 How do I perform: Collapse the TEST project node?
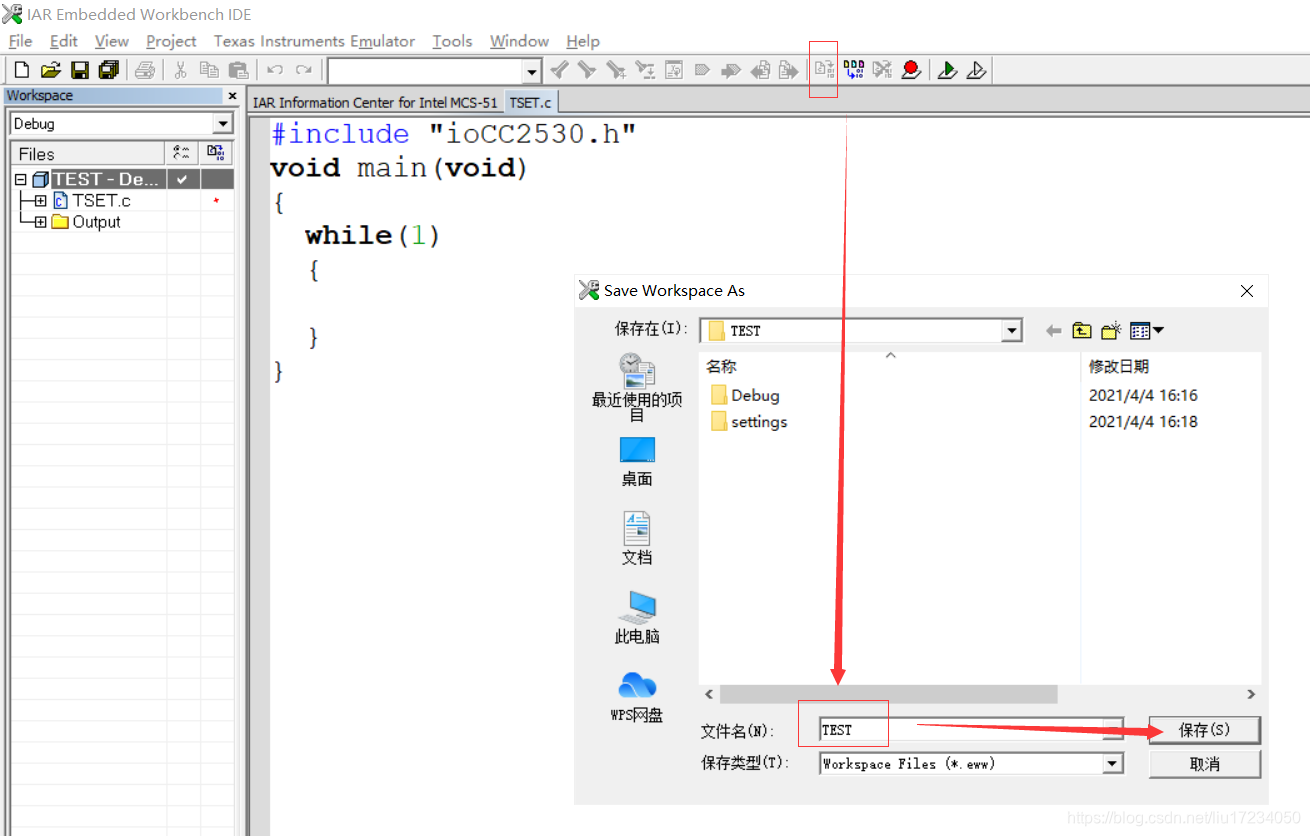click(x=21, y=179)
